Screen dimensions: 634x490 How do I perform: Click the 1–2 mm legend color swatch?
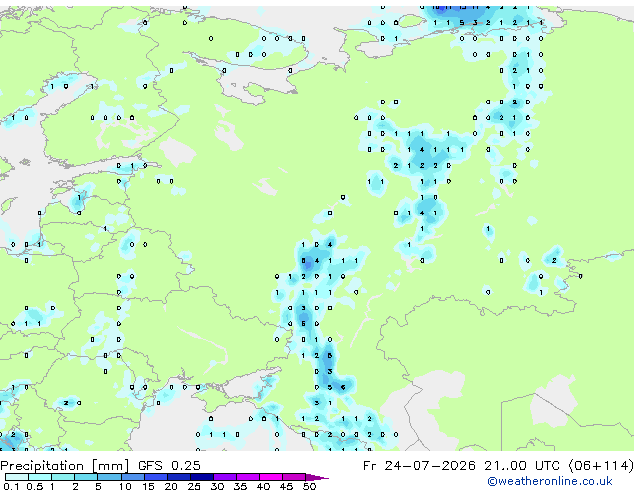click(63, 477)
